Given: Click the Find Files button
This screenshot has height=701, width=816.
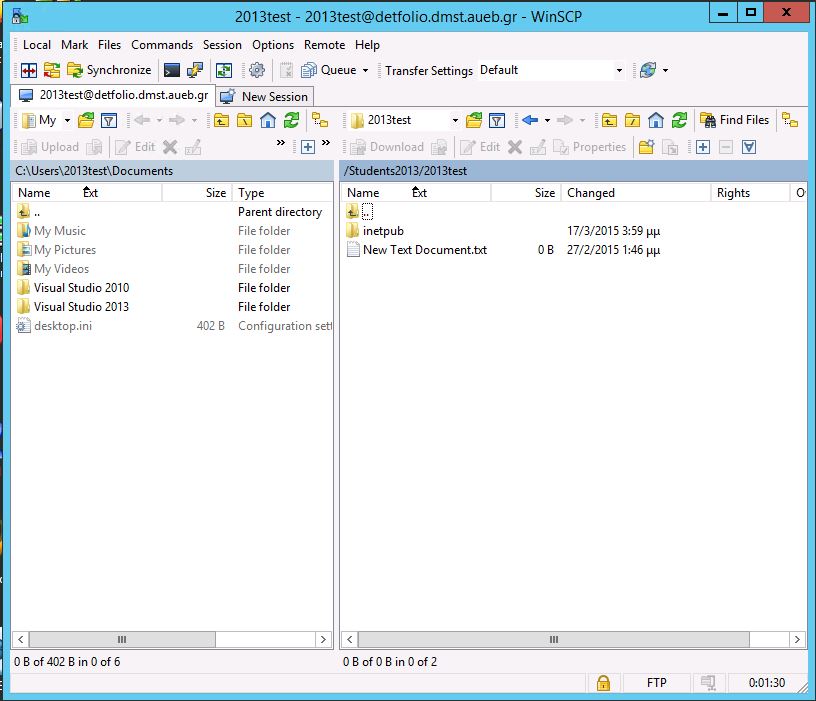Looking at the screenshot, I should 735,121.
